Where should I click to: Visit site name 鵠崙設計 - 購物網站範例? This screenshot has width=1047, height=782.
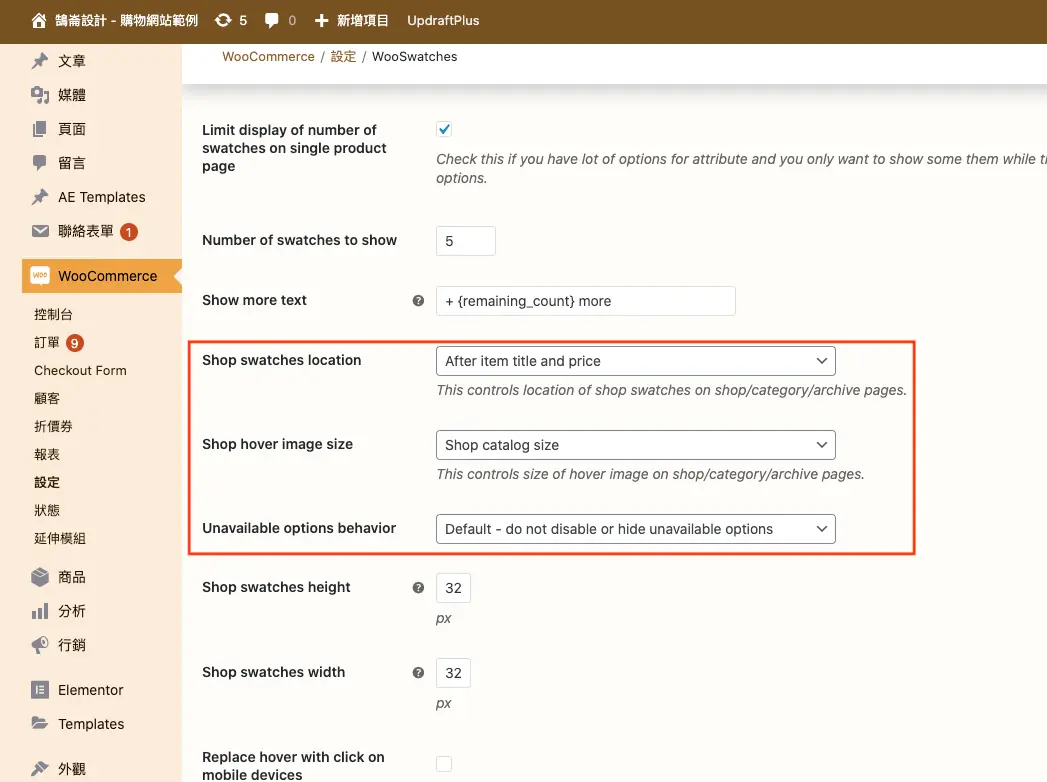pyautogui.click(x=126, y=21)
